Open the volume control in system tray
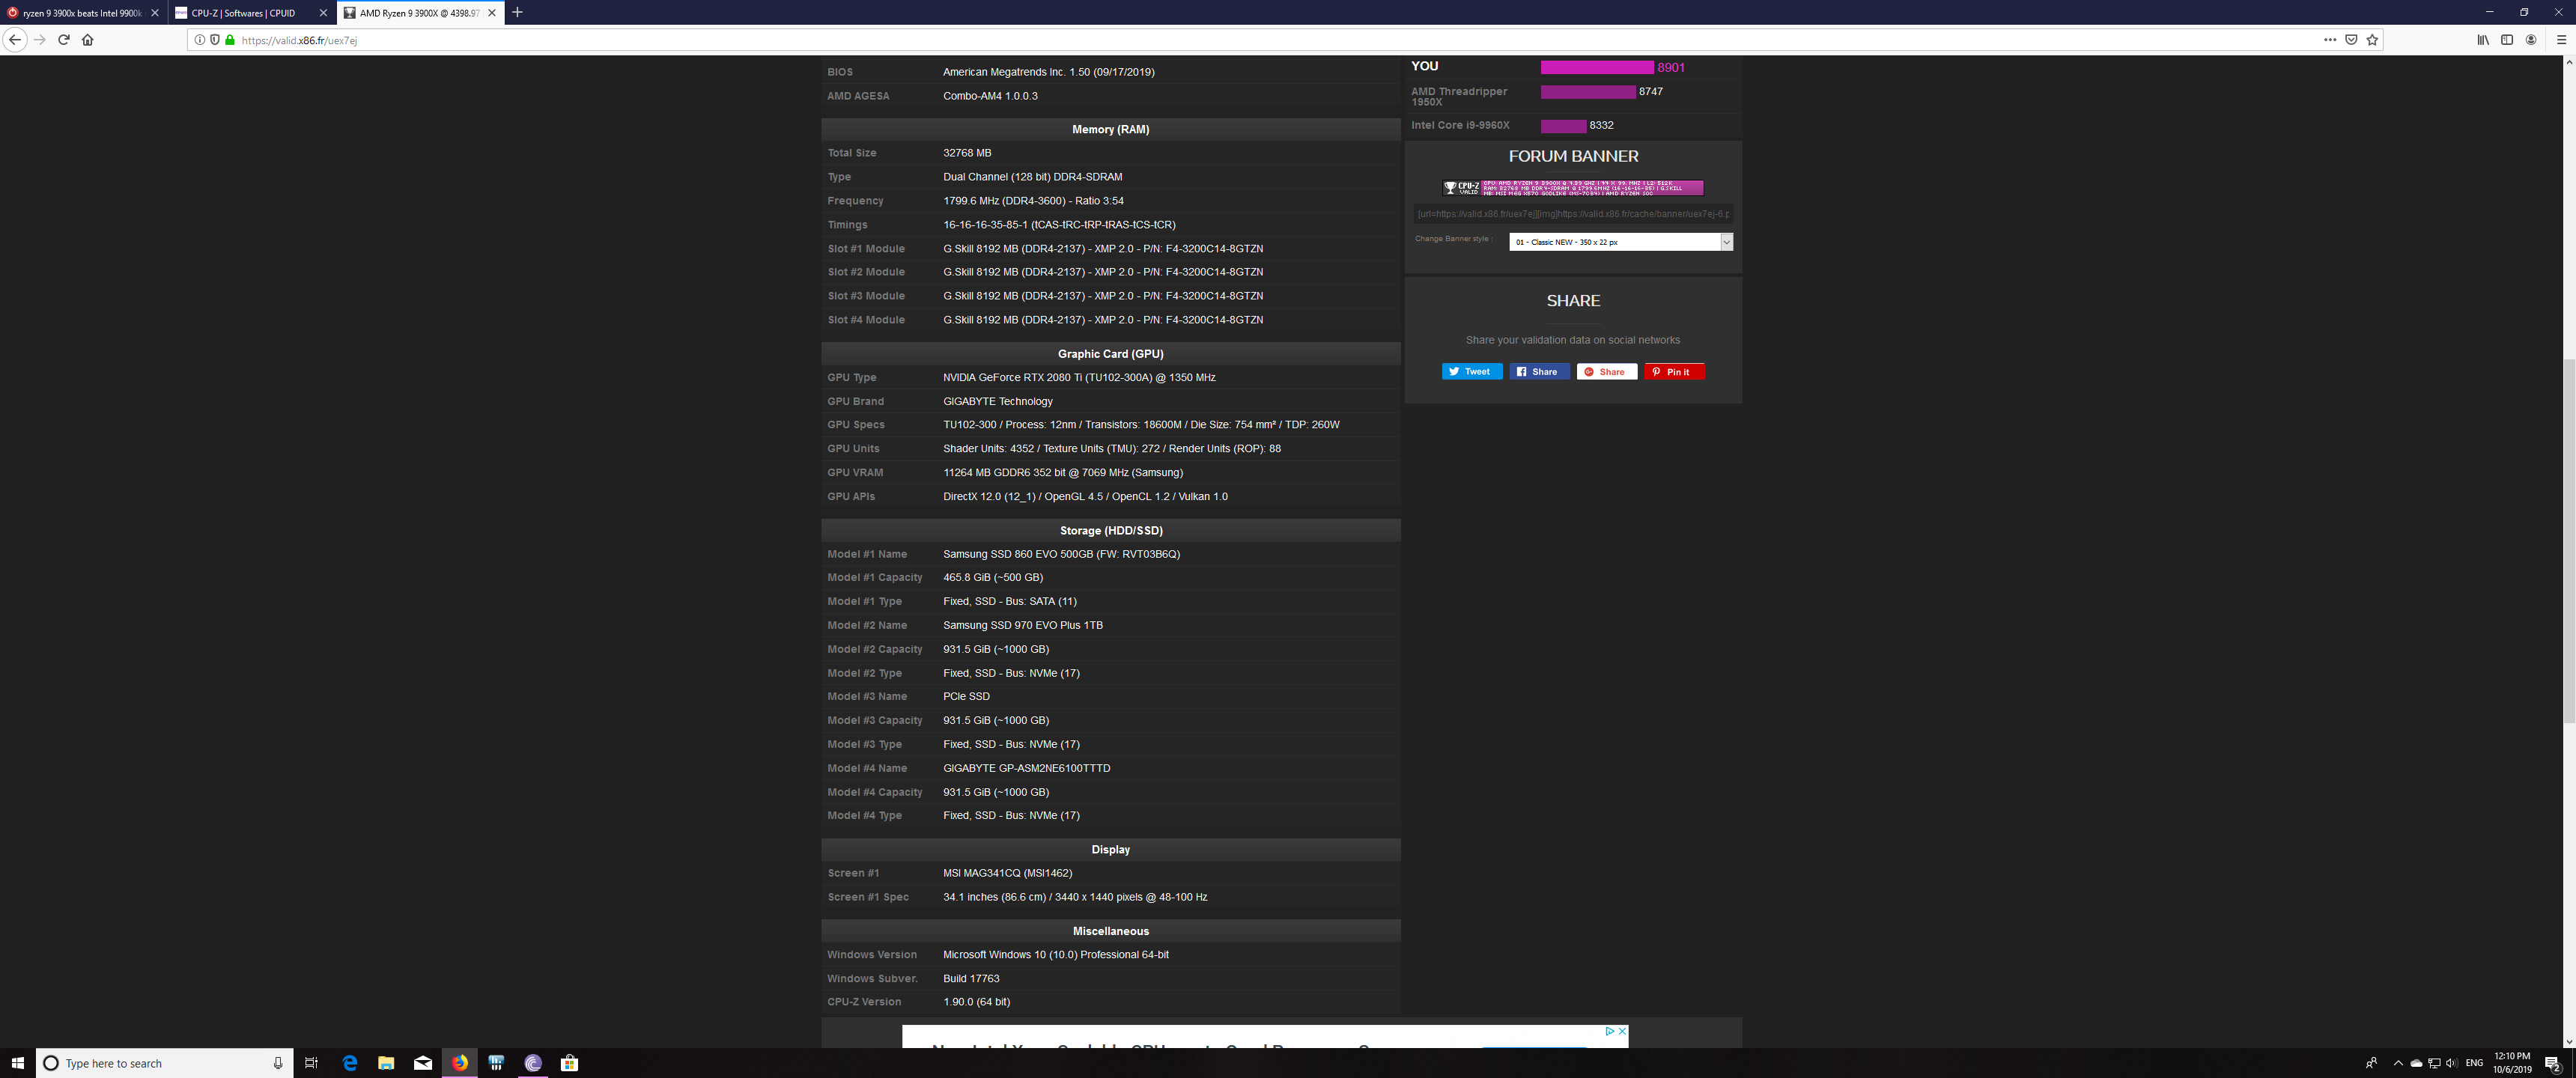 pos(2451,1063)
